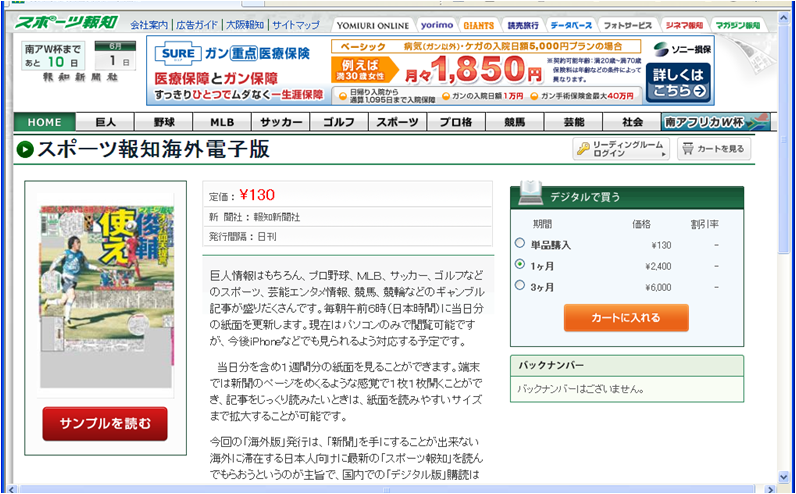Follow the 大阪報知 link
796x494 pixels.
(x=245, y=25)
